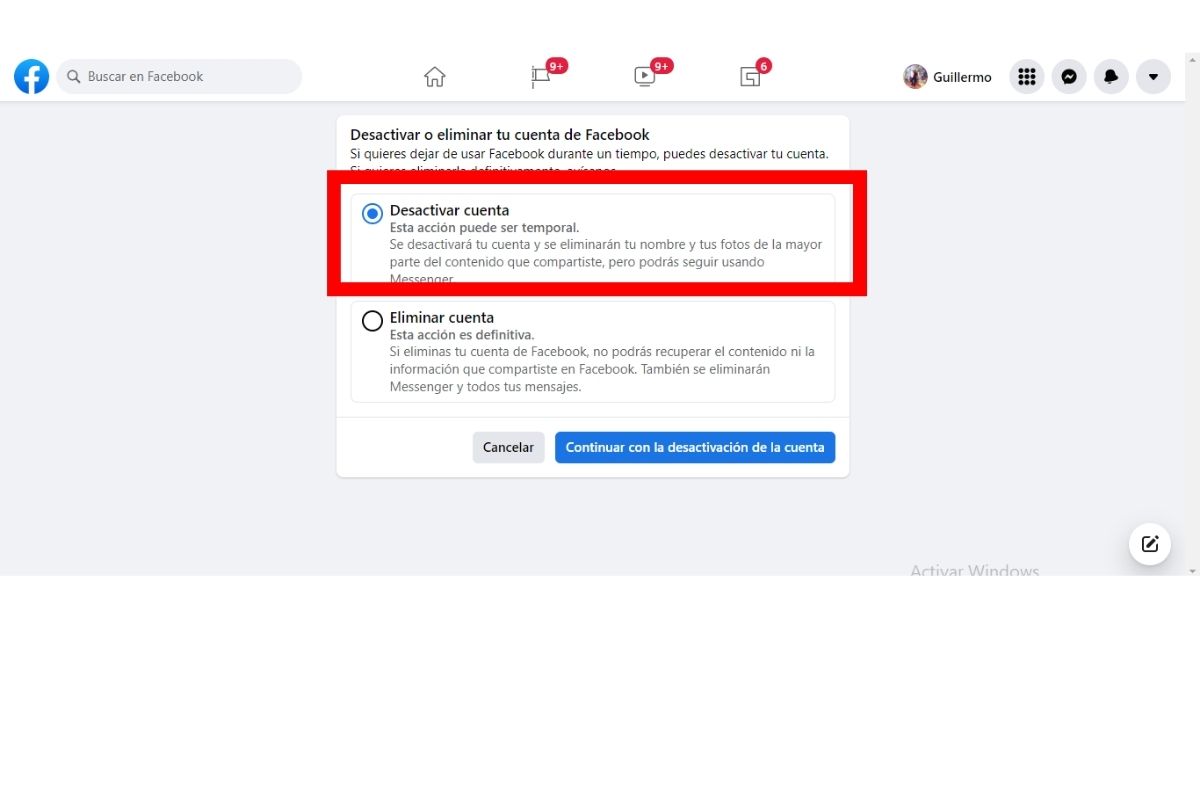Click 'Esta acción puede ser temporal.' text
The width and height of the screenshot is (1200, 800).
click(484, 227)
